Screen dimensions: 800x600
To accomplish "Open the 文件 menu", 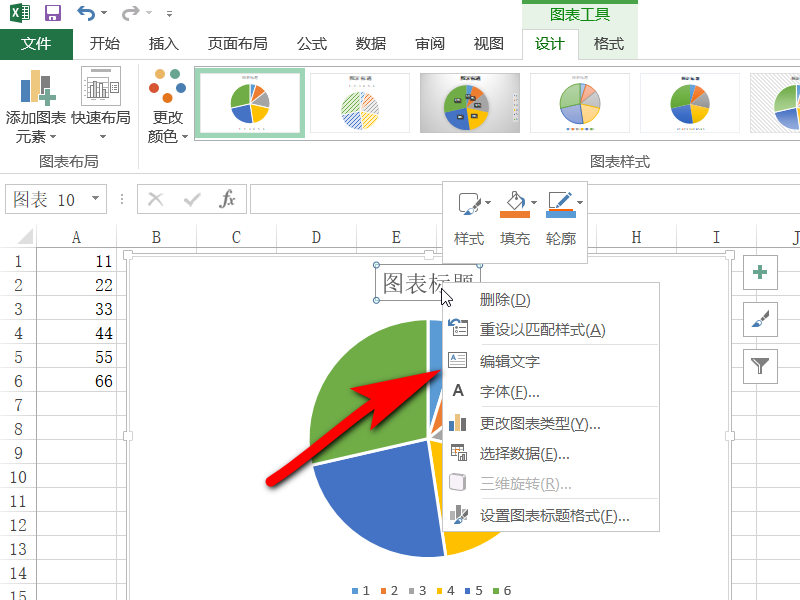I will click(x=36, y=44).
